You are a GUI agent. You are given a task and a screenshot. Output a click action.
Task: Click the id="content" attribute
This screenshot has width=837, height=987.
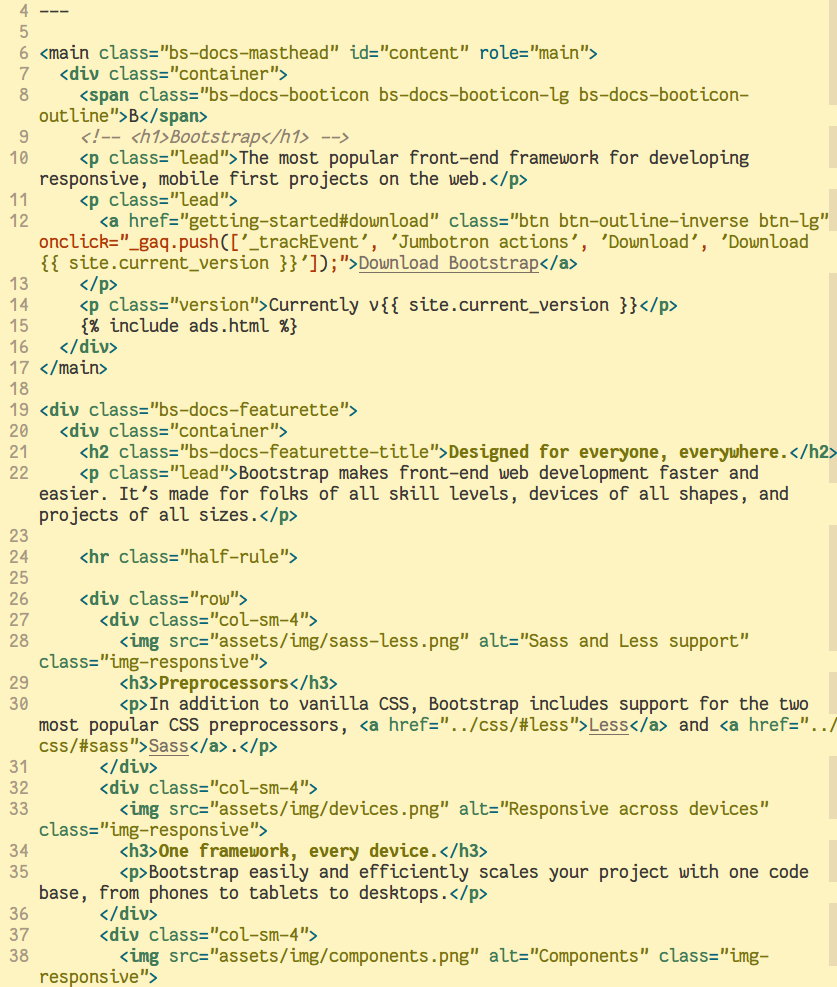click(x=409, y=53)
